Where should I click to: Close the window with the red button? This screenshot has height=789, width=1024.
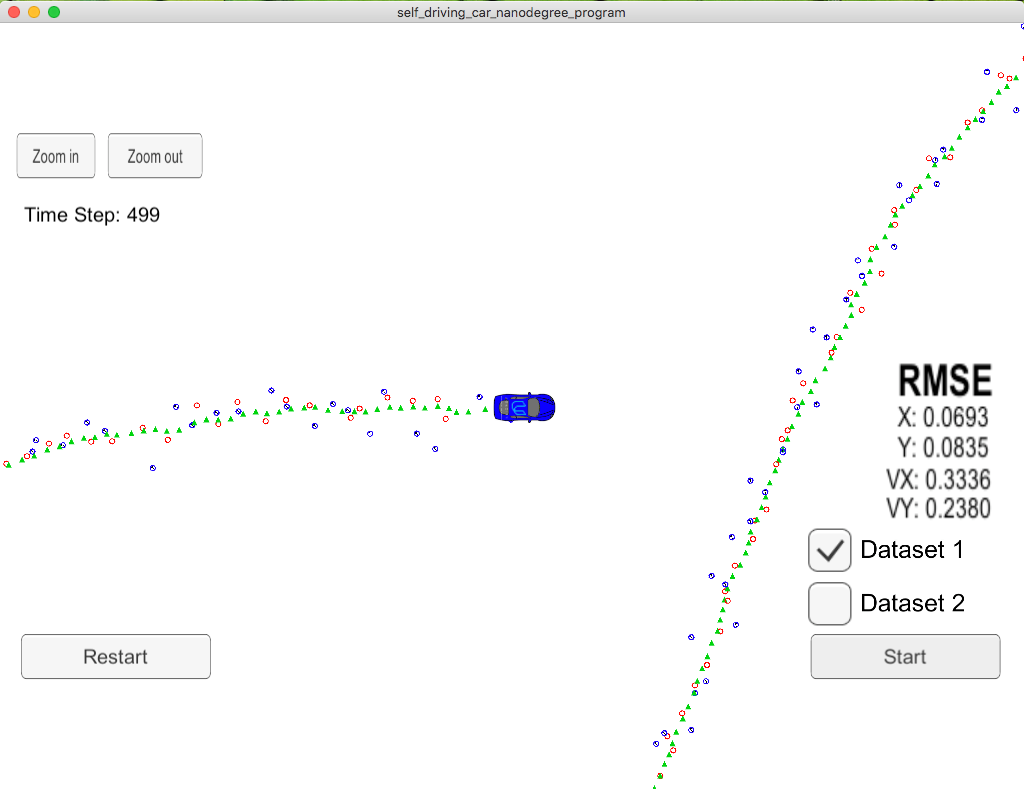pyautogui.click(x=14, y=12)
